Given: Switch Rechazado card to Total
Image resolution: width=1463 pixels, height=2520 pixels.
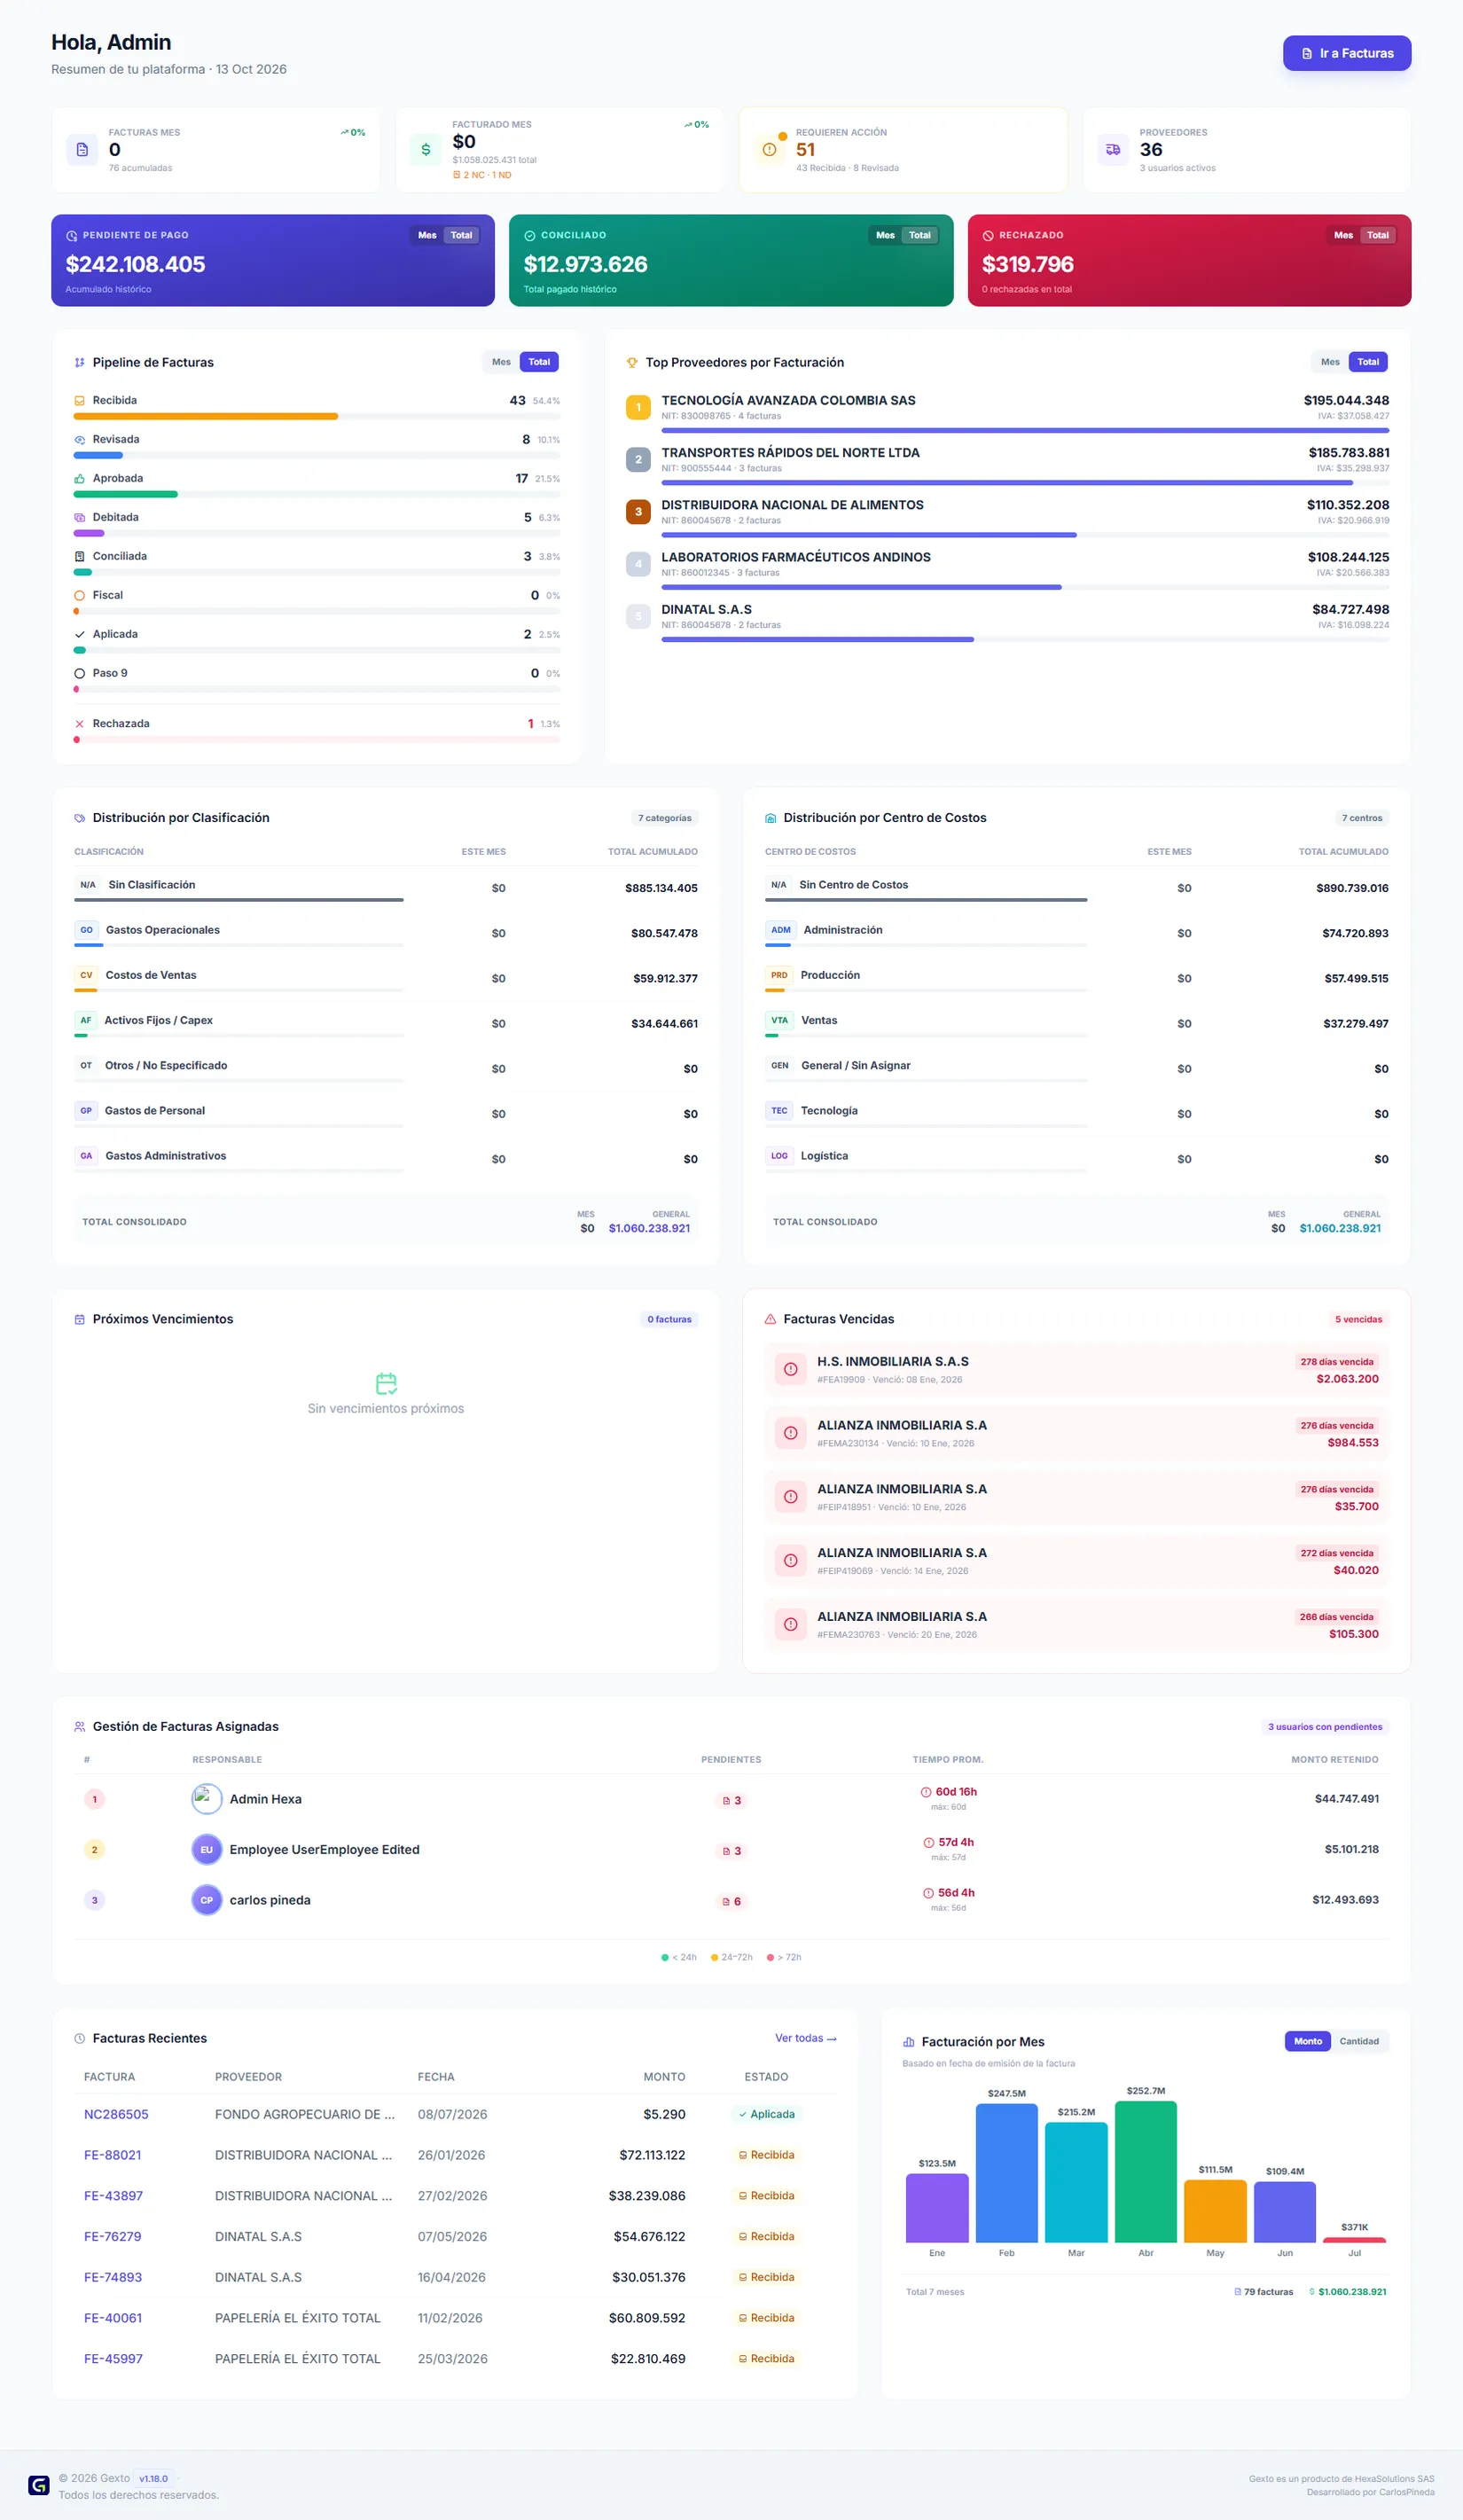Looking at the screenshot, I should click(x=1378, y=235).
